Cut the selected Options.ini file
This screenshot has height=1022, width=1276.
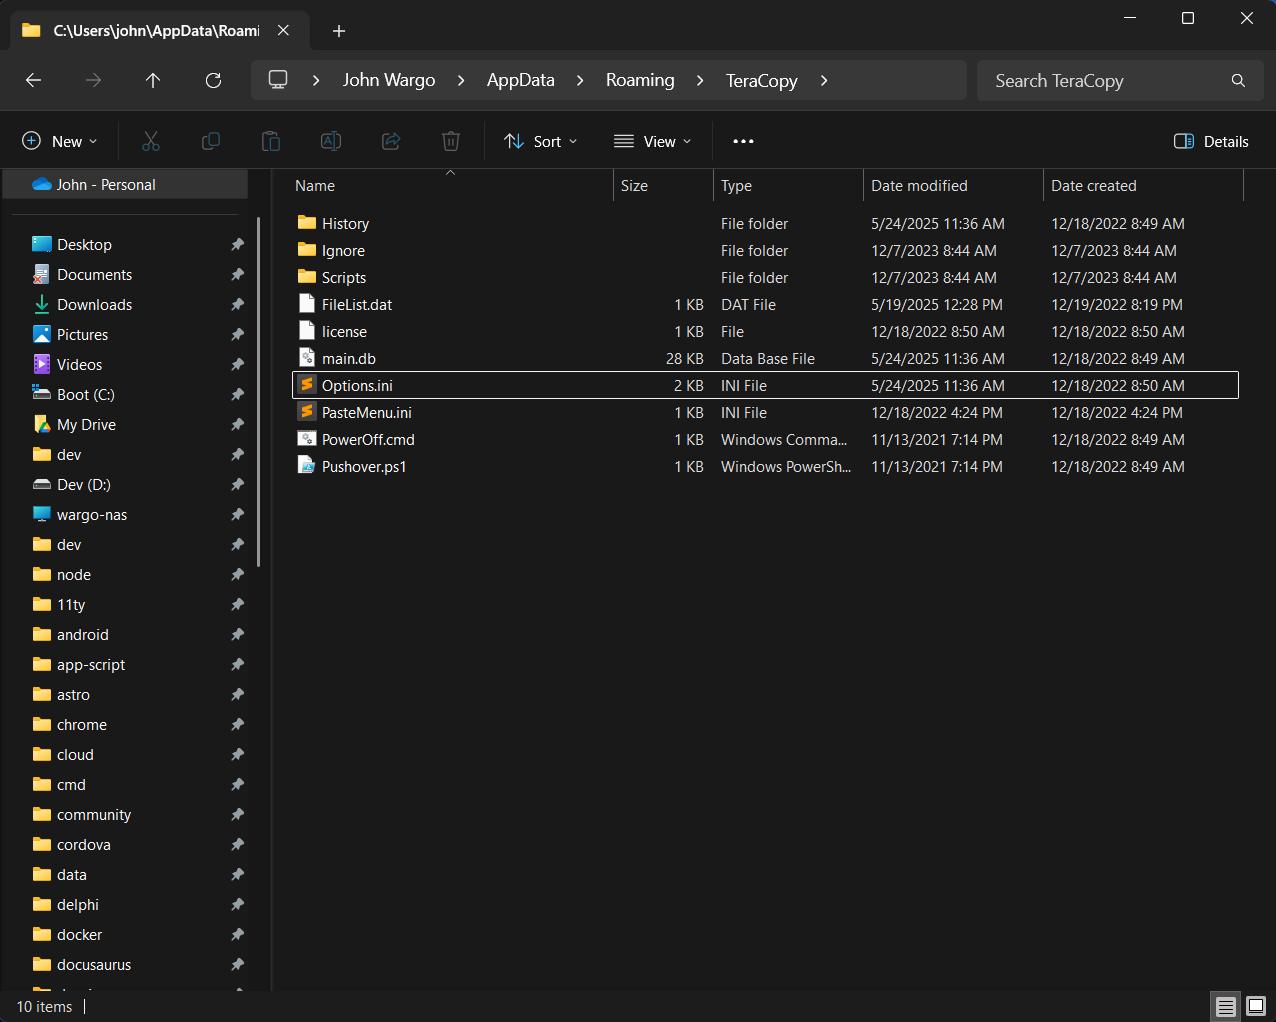(151, 141)
